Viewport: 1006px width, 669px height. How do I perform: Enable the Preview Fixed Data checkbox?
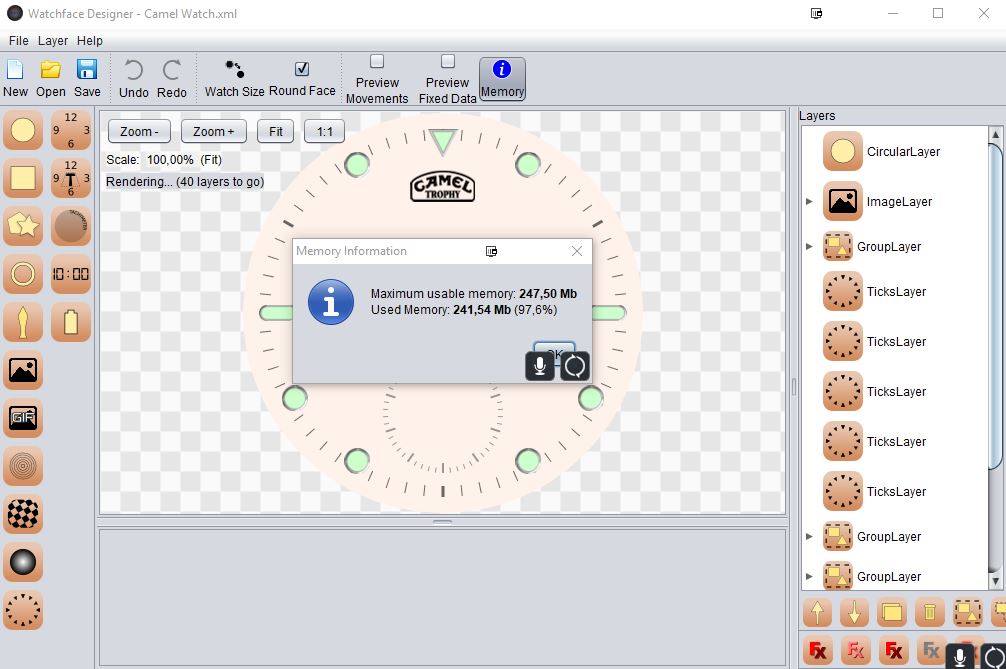[448, 62]
